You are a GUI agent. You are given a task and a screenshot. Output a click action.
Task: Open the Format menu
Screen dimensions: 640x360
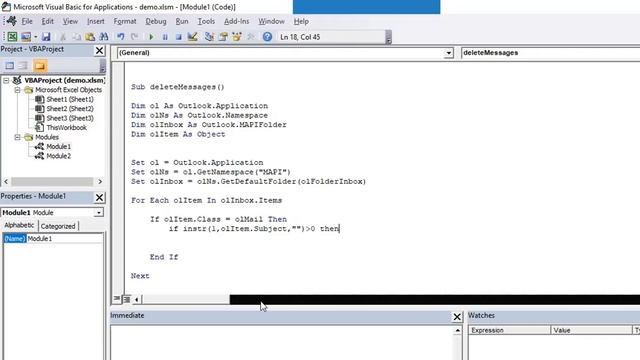click(x=125, y=21)
